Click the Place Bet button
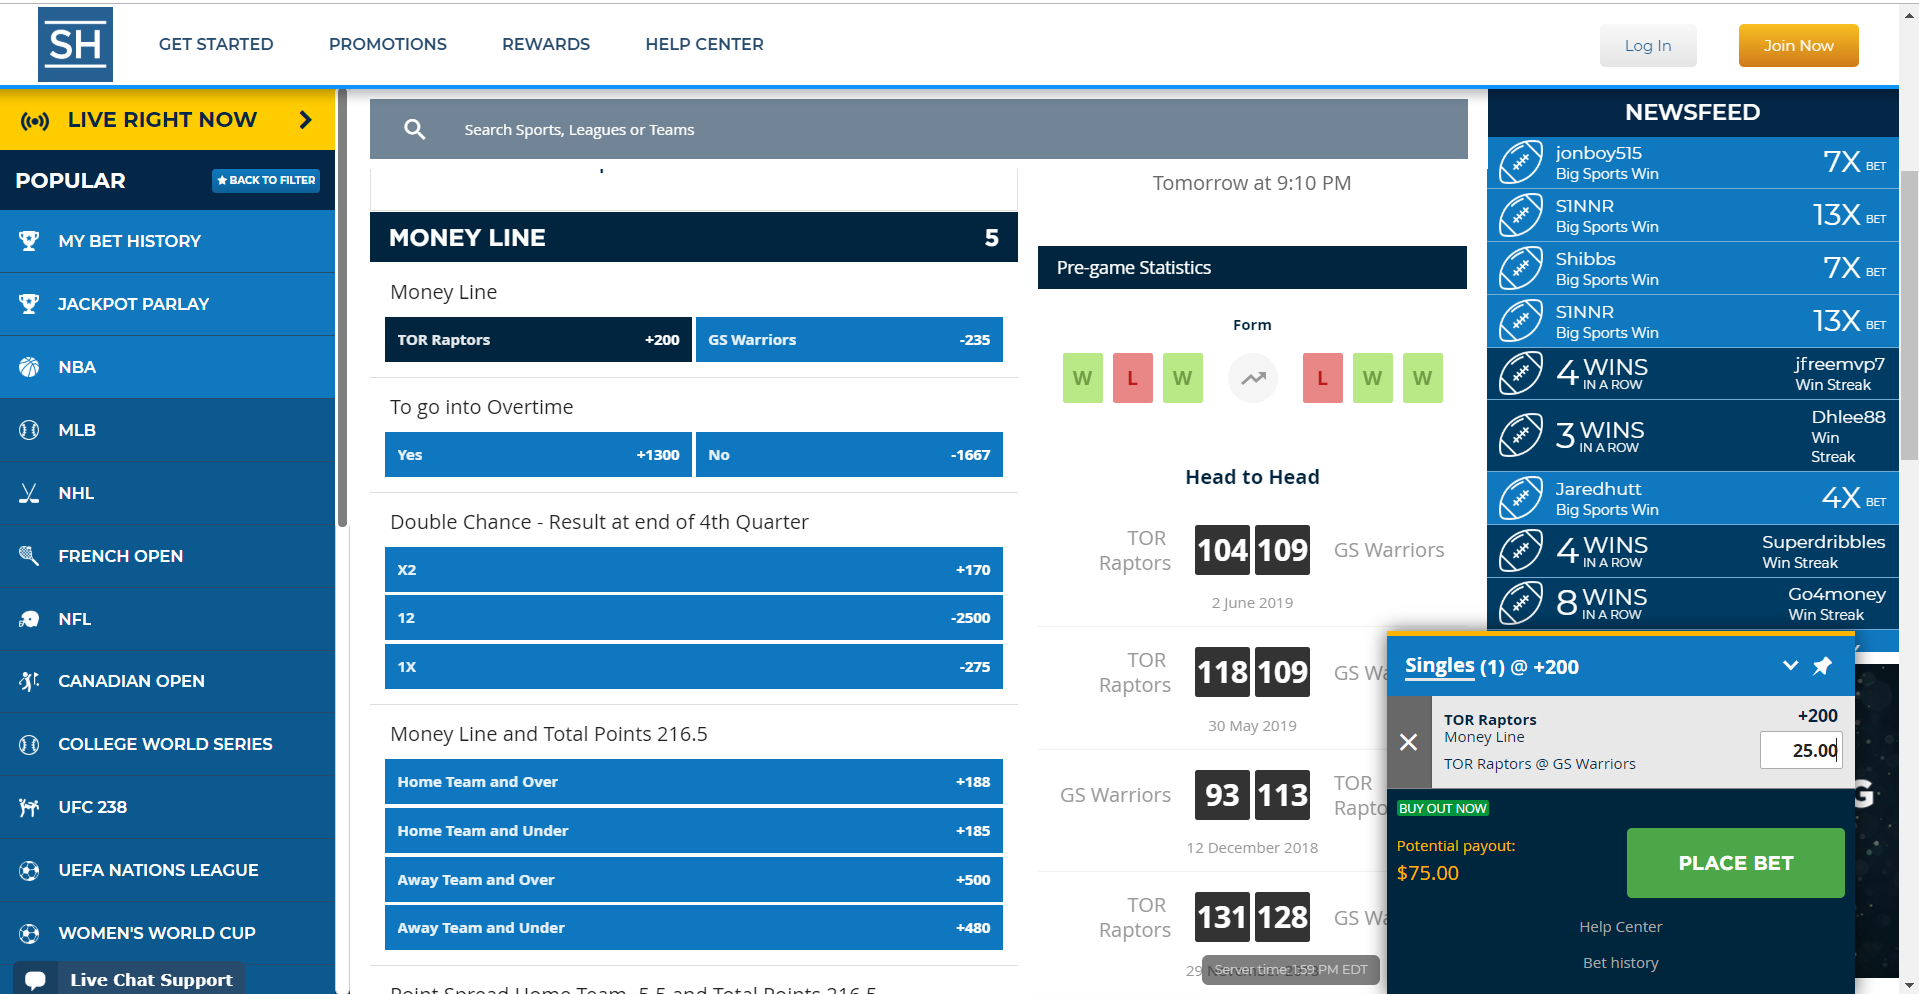Image resolution: width=1919 pixels, height=994 pixels. [1735, 862]
